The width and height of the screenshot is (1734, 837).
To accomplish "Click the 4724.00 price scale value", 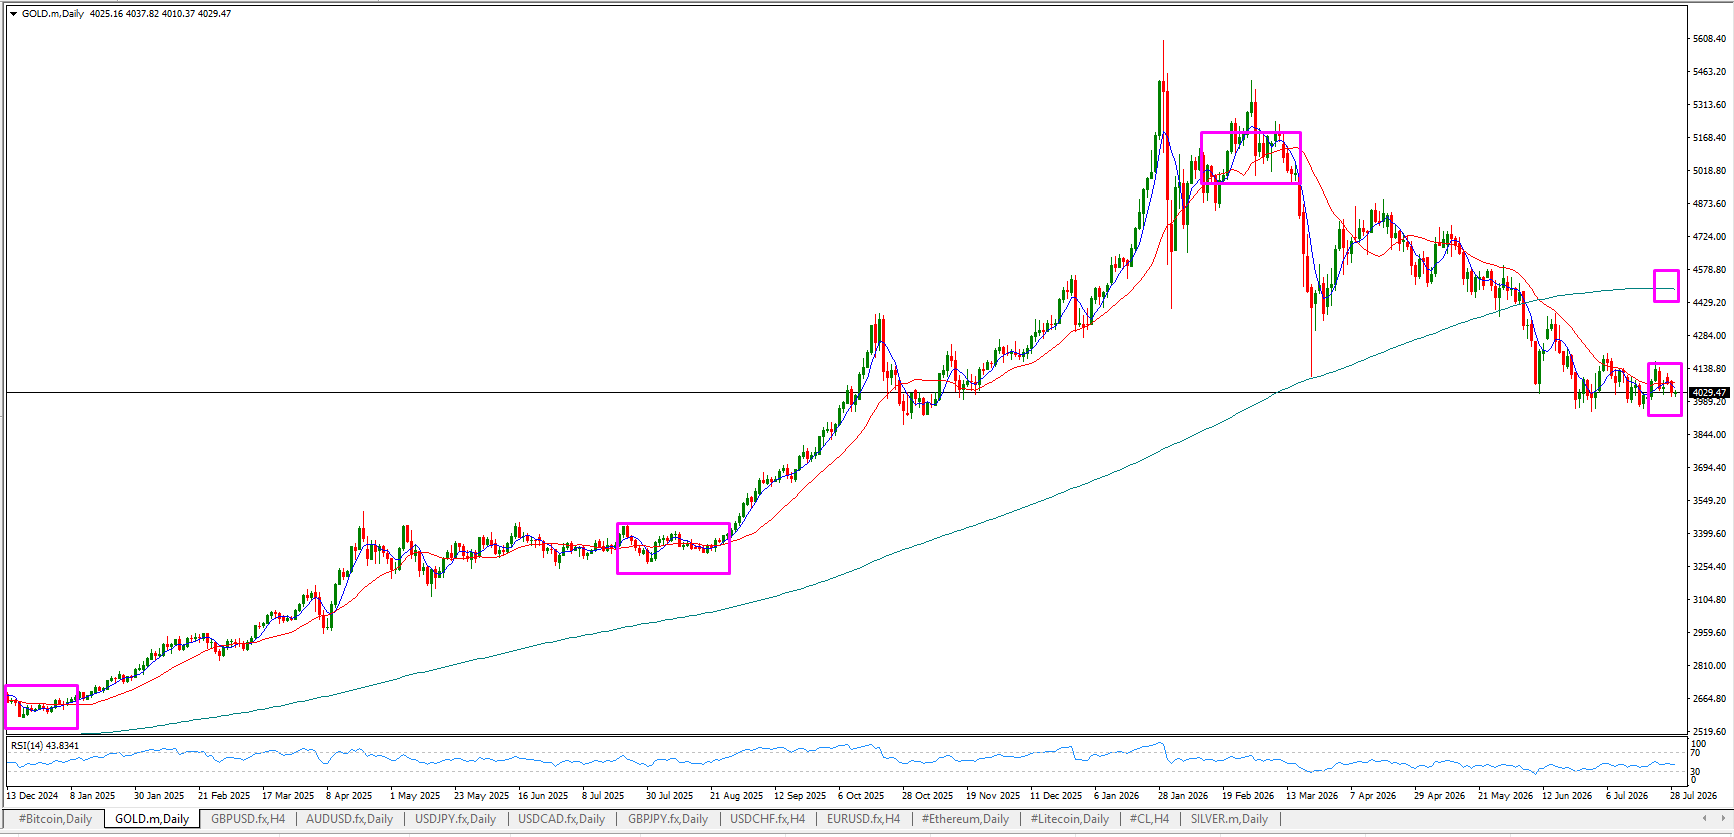I will [1709, 237].
